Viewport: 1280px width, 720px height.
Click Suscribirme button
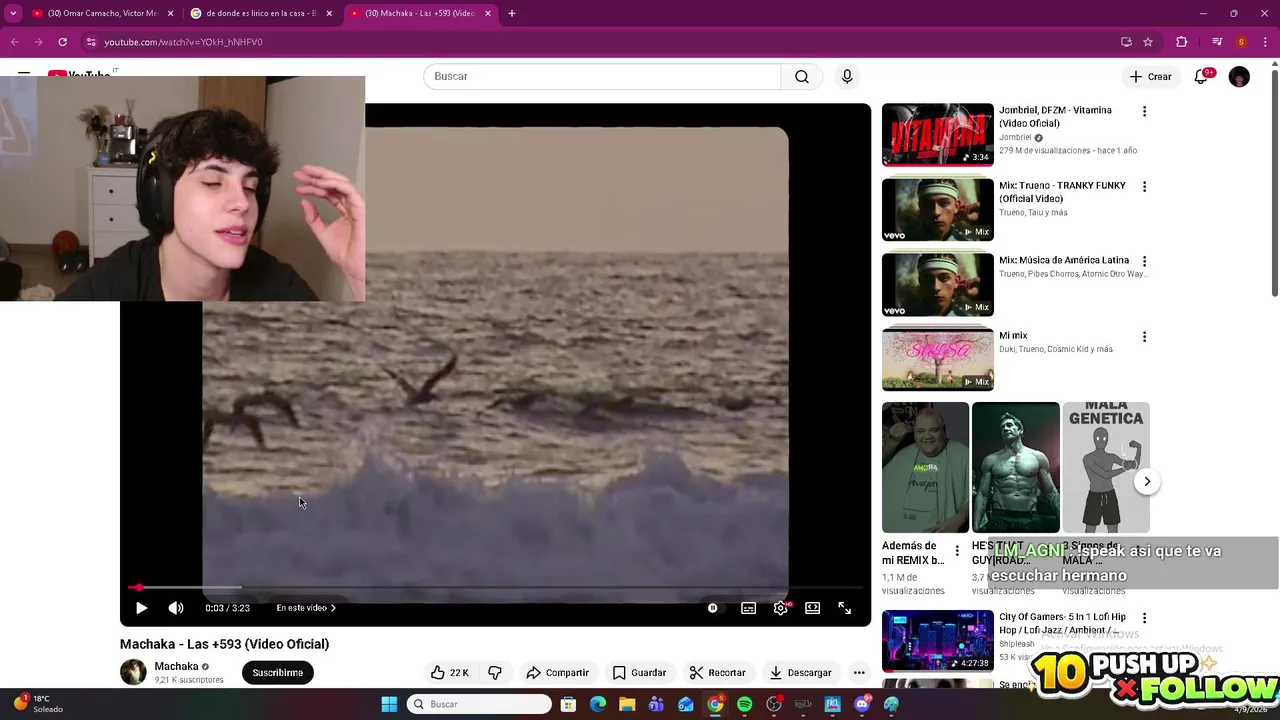pyautogui.click(x=278, y=672)
